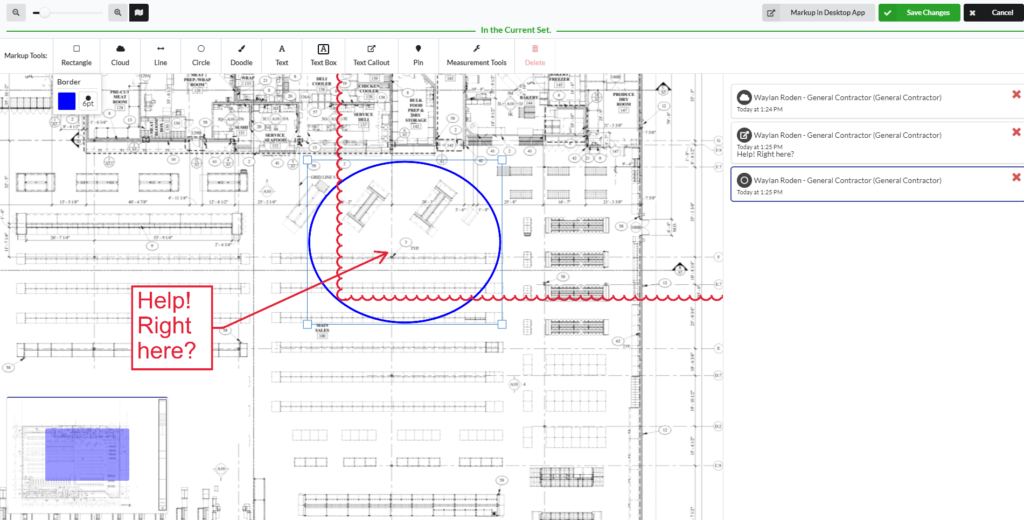Select the Line markup tool
The width and height of the screenshot is (1024, 520).
pyautogui.click(x=161, y=56)
